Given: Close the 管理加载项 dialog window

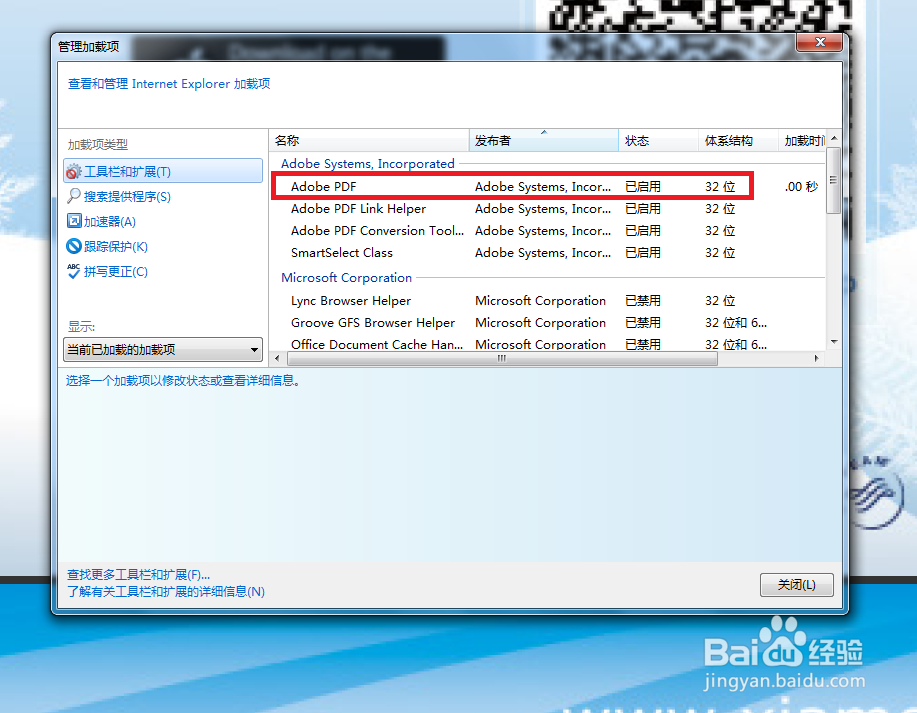Looking at the screenshot, I should point(820,42).
